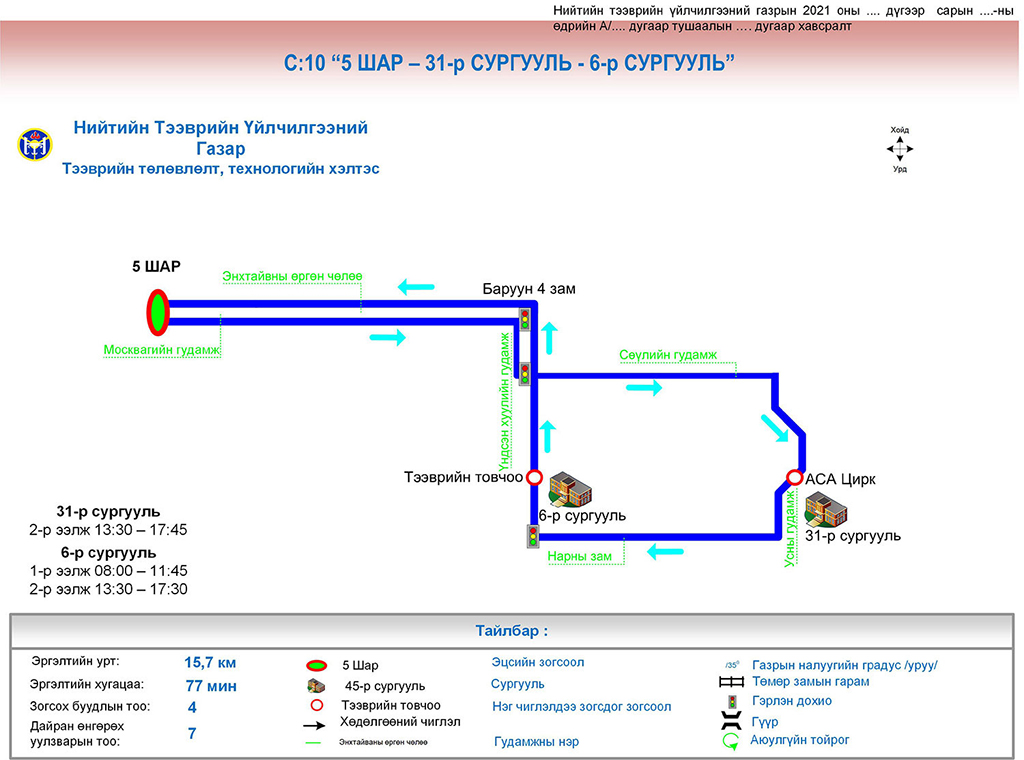Select the 5 ШАР terminal oval marker
This screenshot has height=760, width=1024.
(158, 311)
